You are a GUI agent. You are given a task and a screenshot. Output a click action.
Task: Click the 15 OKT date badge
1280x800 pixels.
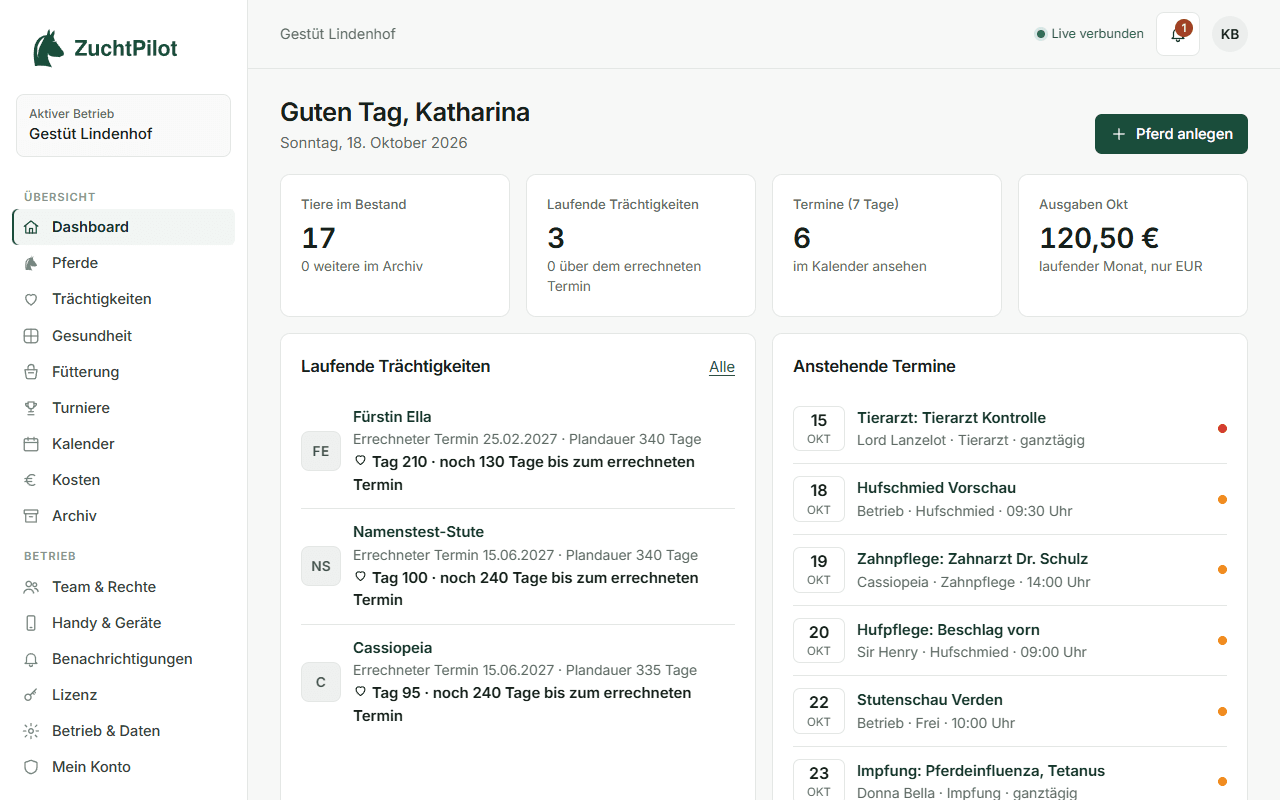[x=819, y=428]
